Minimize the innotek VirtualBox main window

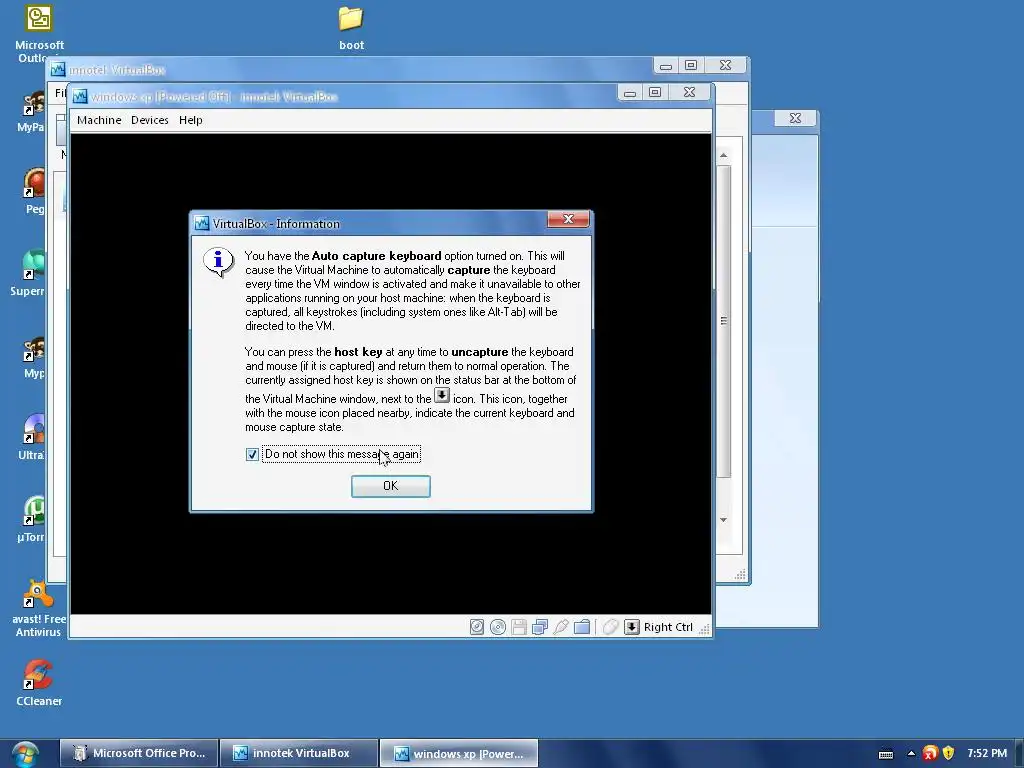(x=665, y=65)
